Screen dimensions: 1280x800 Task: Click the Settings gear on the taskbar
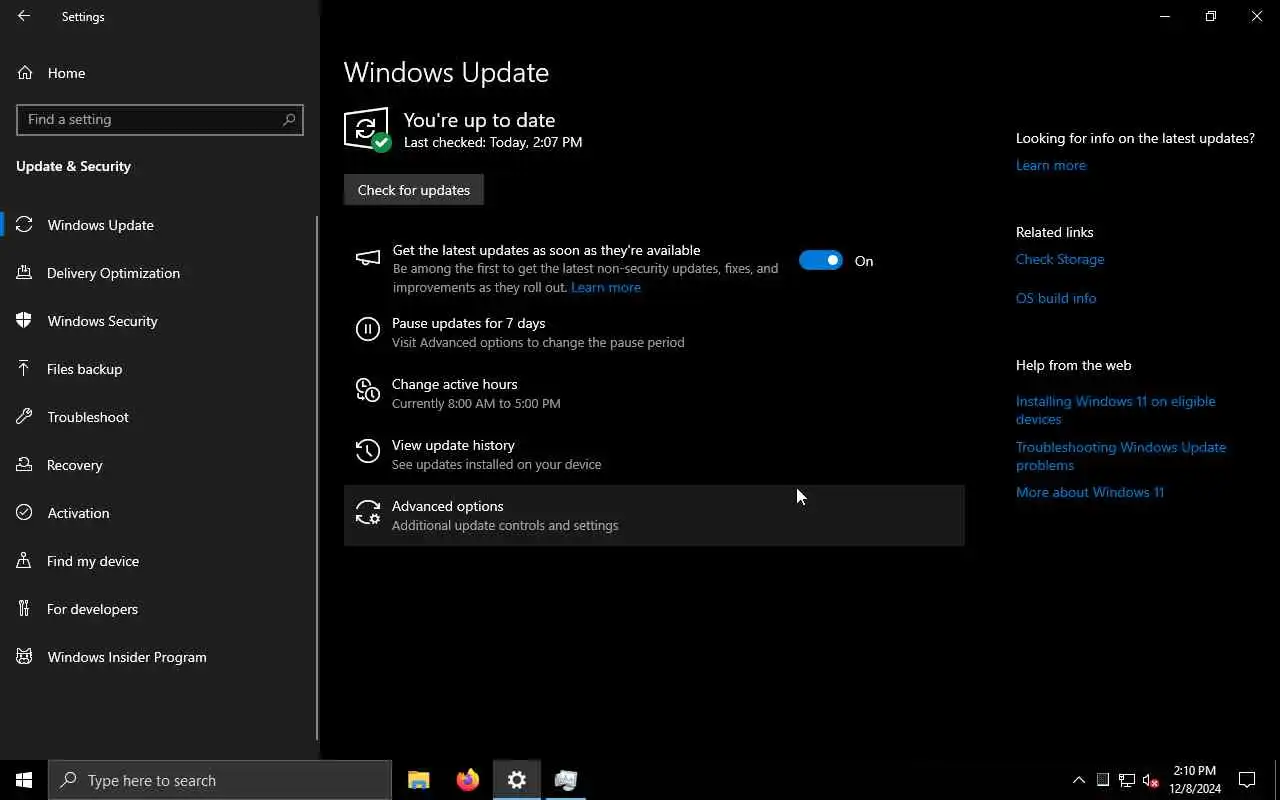(517, 780)
